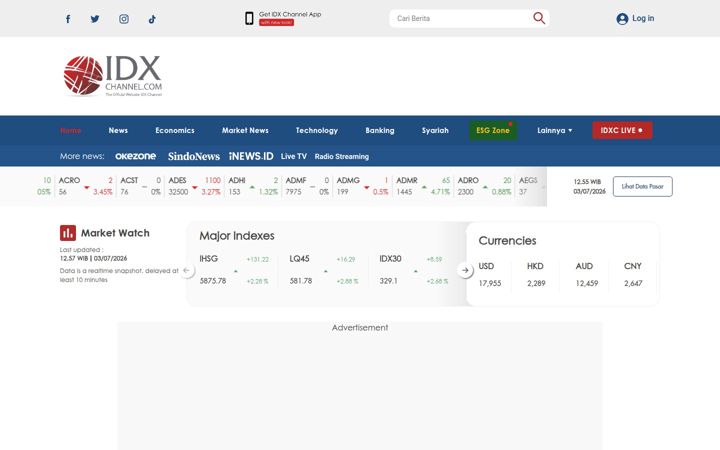The width and height of the screenshot is (720, 450).
Task: Click the red IDXC LIVE button
Action: (x=622, y=130)
